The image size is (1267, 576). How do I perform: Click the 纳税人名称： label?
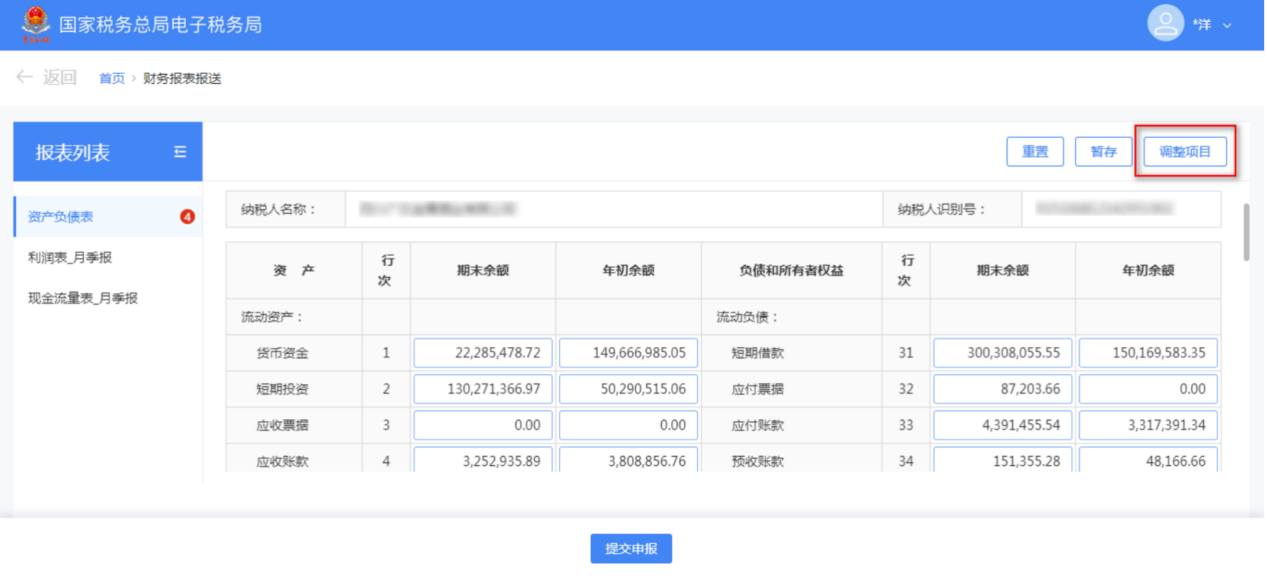[x=279, y=209]
